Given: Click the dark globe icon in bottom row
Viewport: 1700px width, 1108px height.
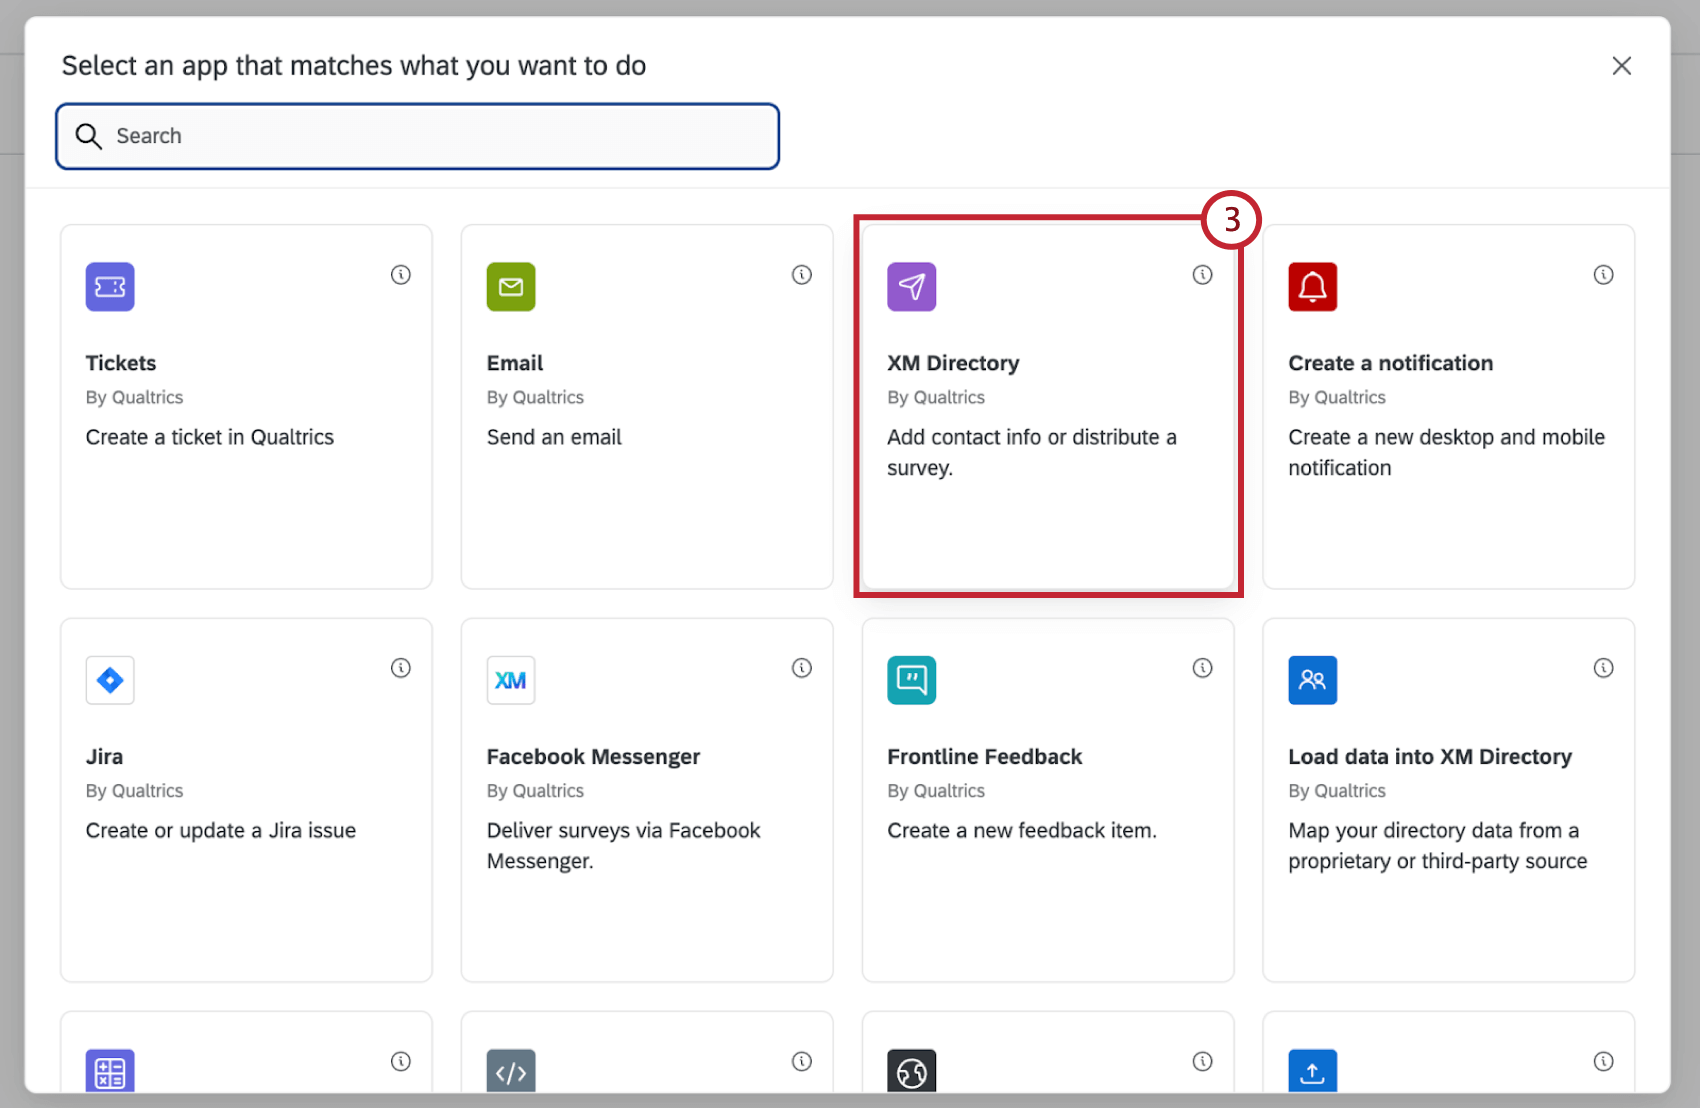Looking at the screenshot, I should [x=912, y=1071].
